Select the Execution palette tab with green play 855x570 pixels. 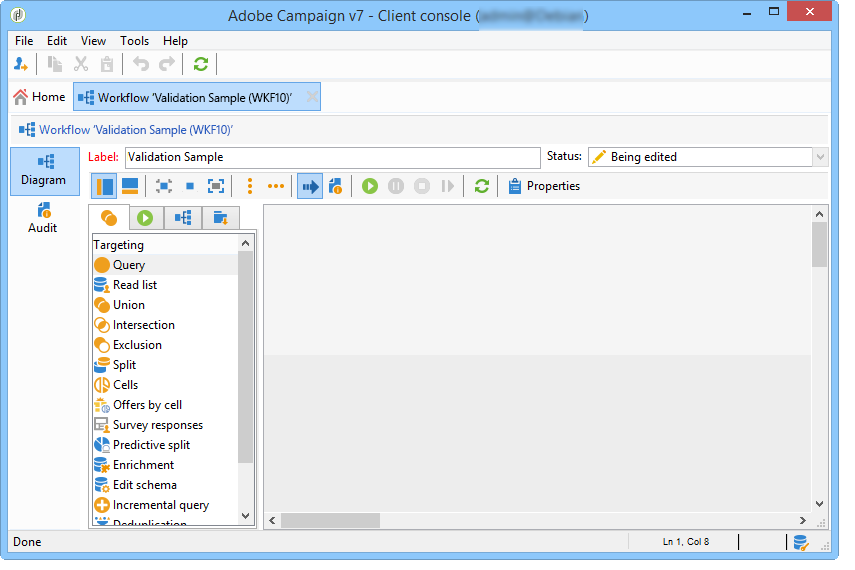[x=145, y=218]
